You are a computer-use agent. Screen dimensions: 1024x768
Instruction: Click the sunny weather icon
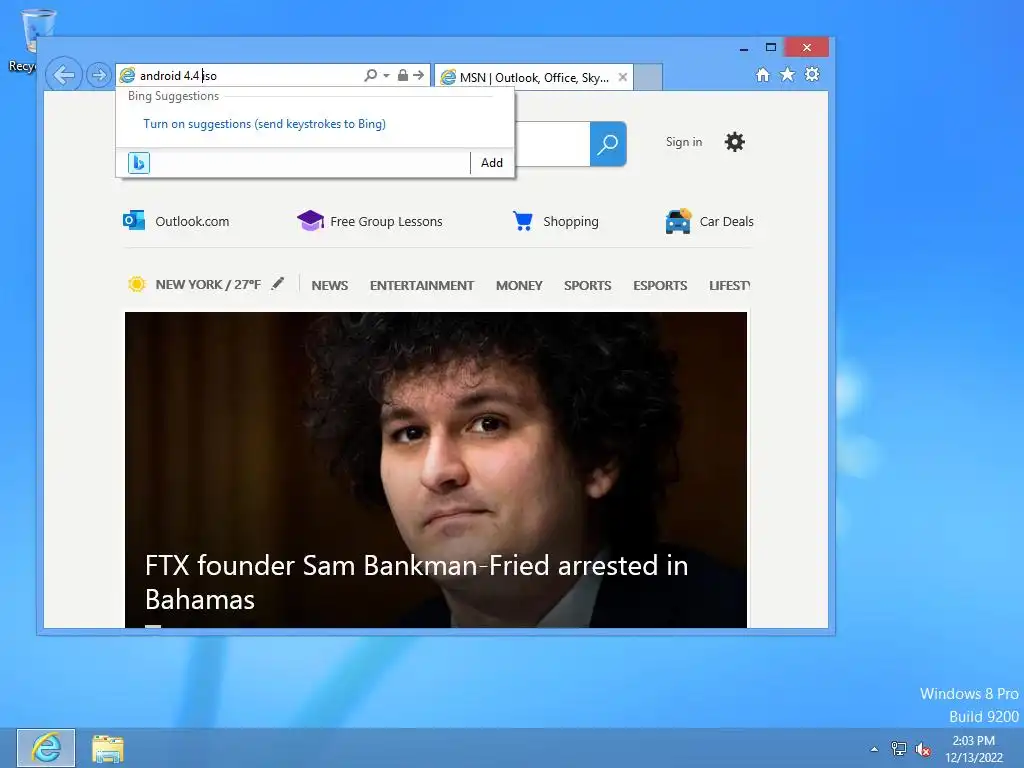coord(136,285)
